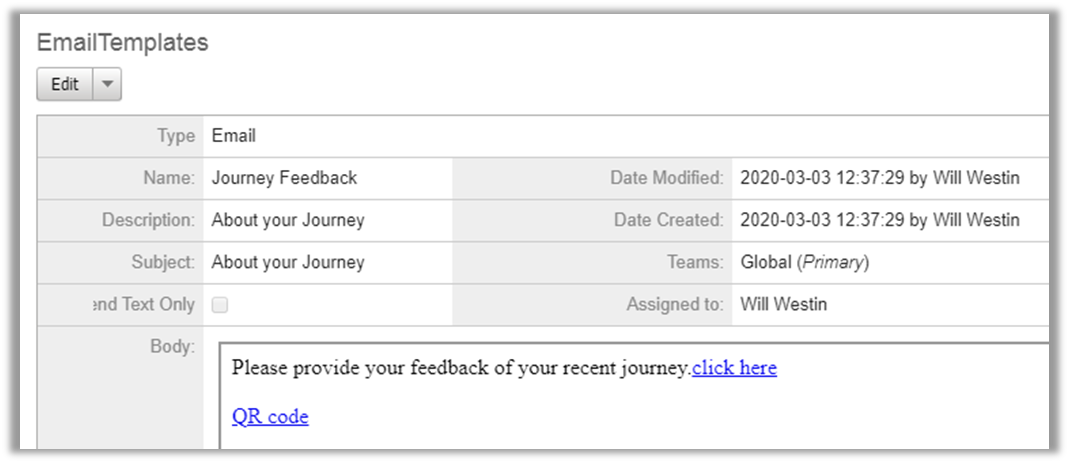Open the 'click here' hyperlink
1069x463 pixels.
(x=734, y=368)
